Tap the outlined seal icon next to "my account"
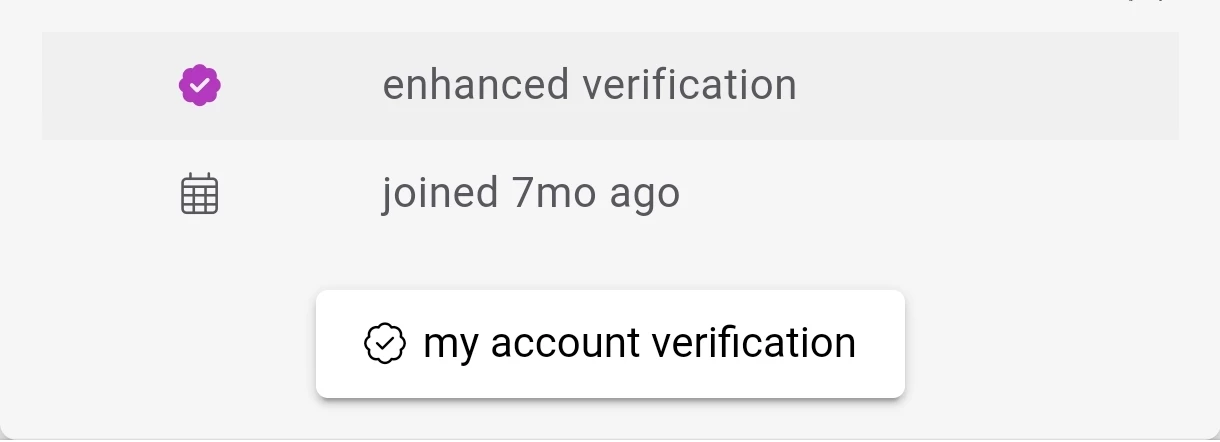 tap(385, 344)
